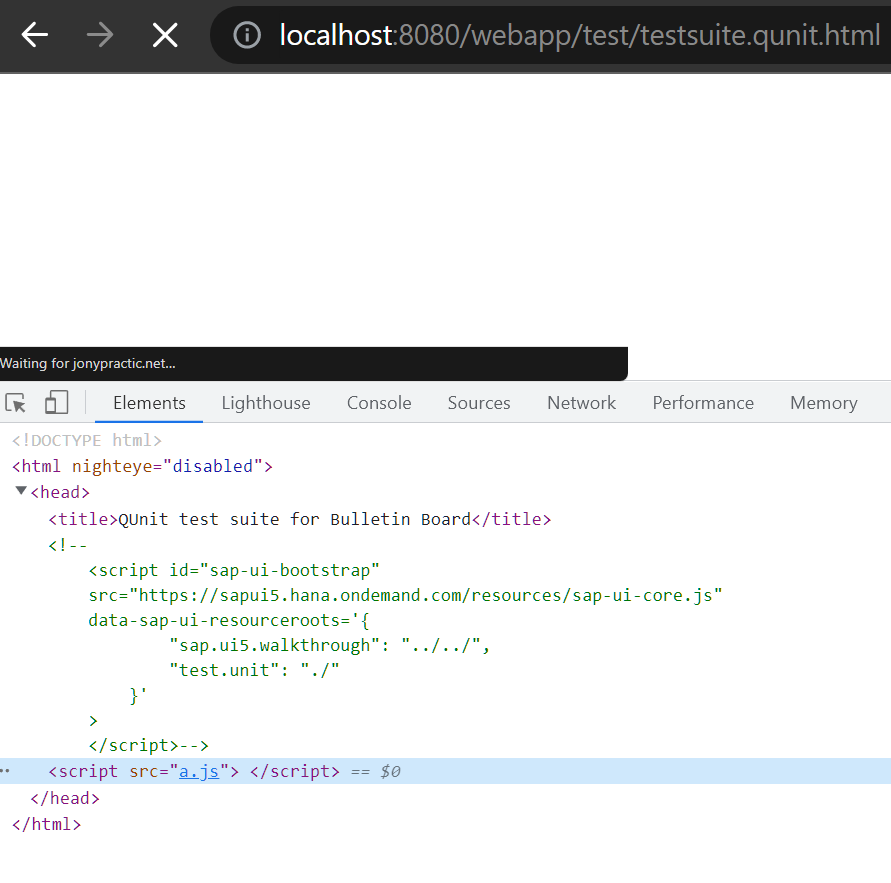Switch to the Elements tab
The height and width of the screenshot is (883, 891).
(x=149, y=403)
